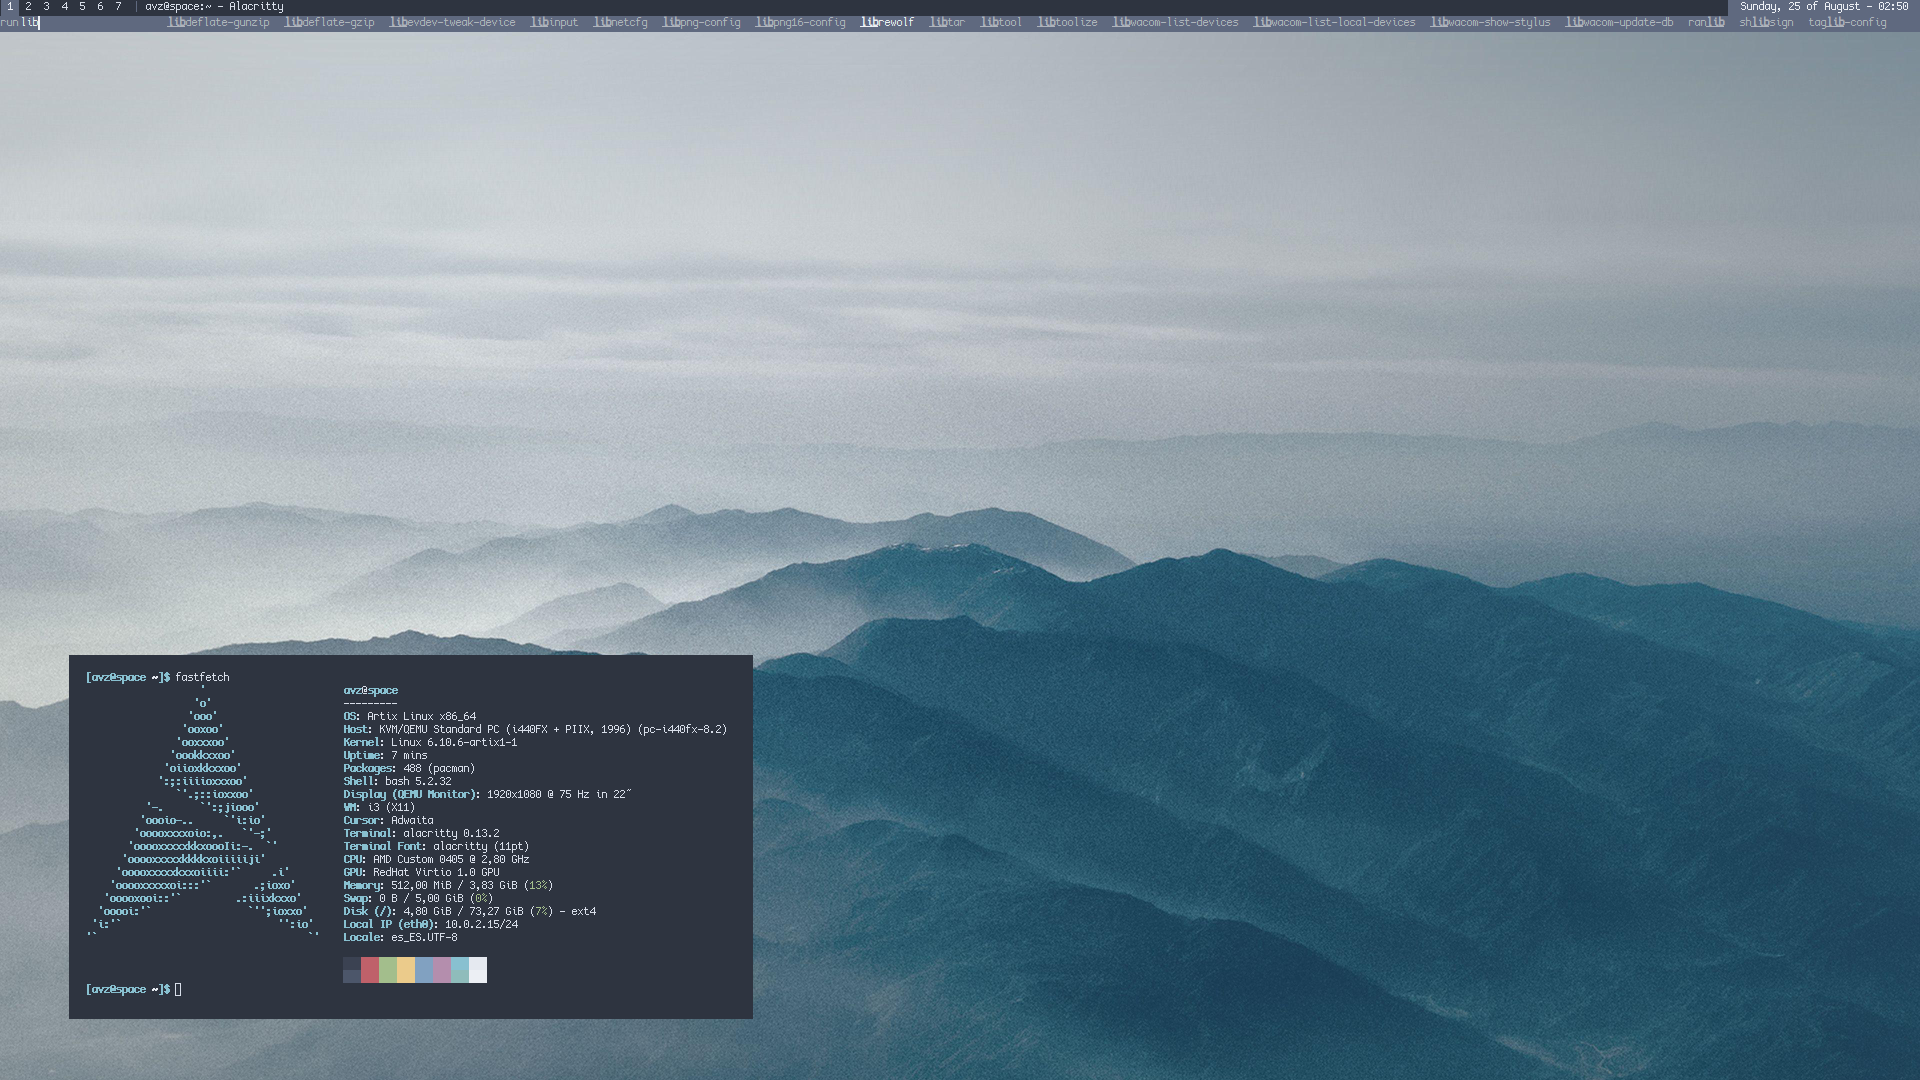Launch the highlighted librewolf entry
This screenshot has width=1920, height=1080.
(x=887, y=22)
